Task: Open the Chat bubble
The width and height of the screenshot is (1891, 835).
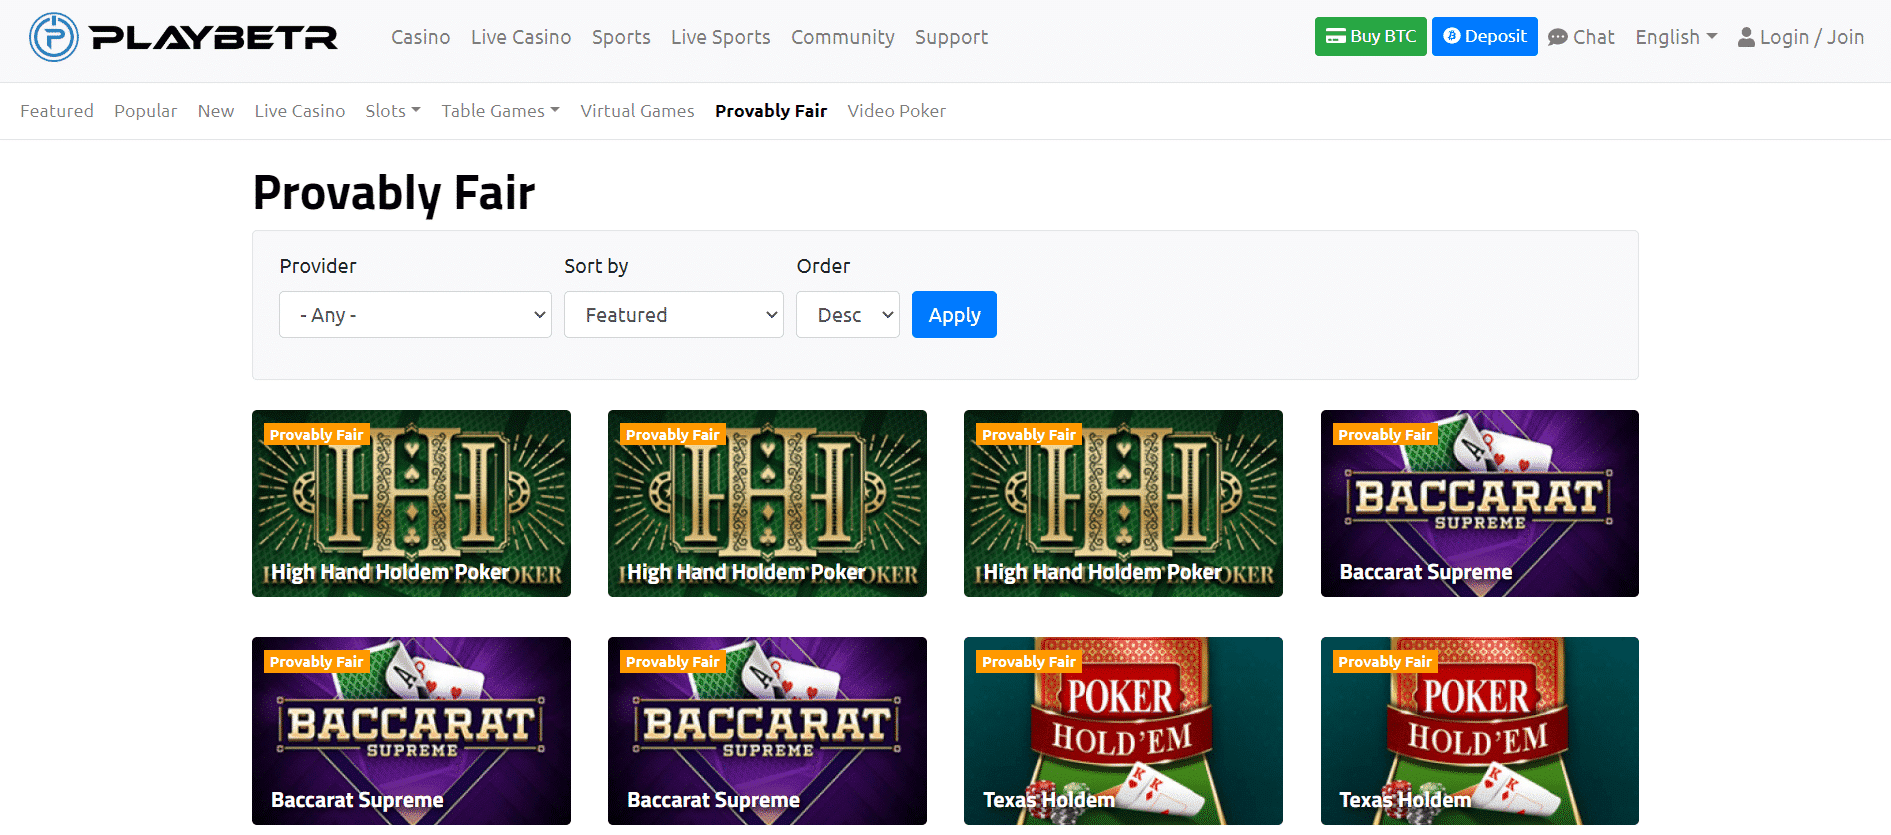Action: (x=1581, y=37)
